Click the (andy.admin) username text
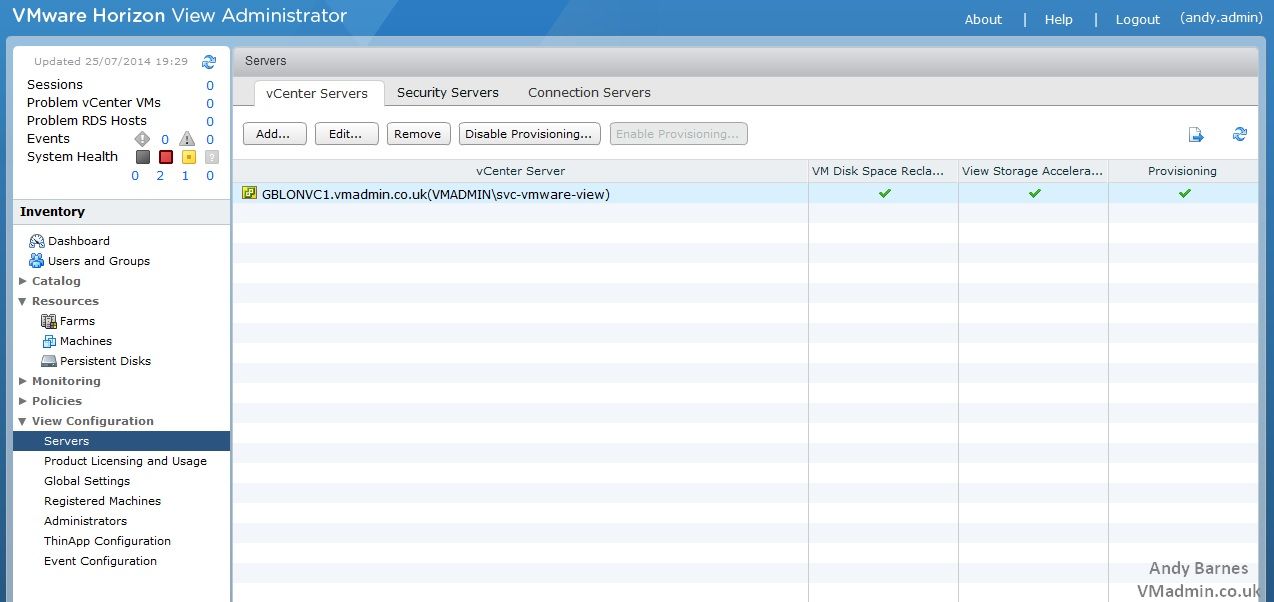1274x602 pixels. coord(1220,18)
